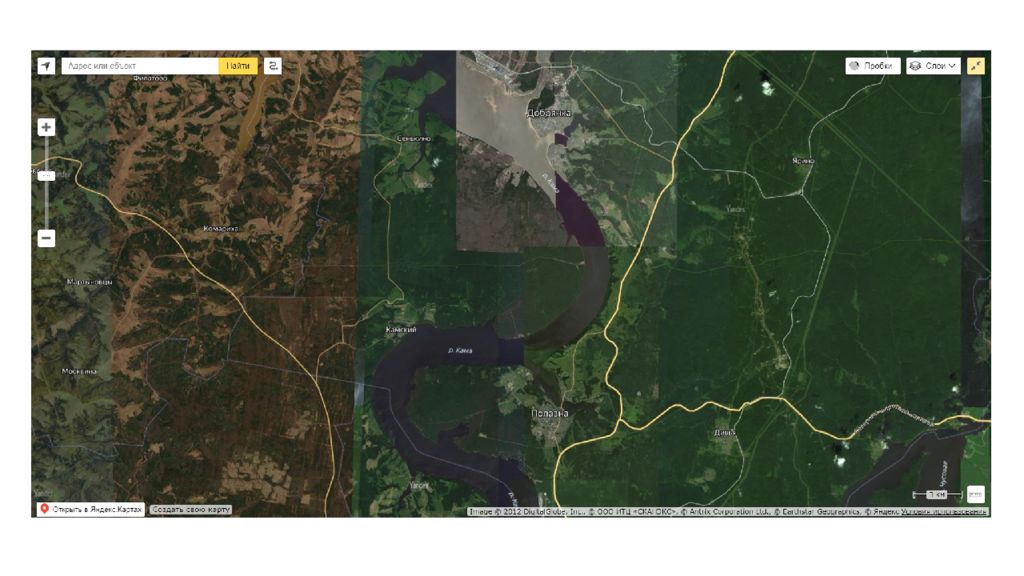
Task: Focus the Адрес или объект search field
Action: pyautogui.click(x=140, y=66)
